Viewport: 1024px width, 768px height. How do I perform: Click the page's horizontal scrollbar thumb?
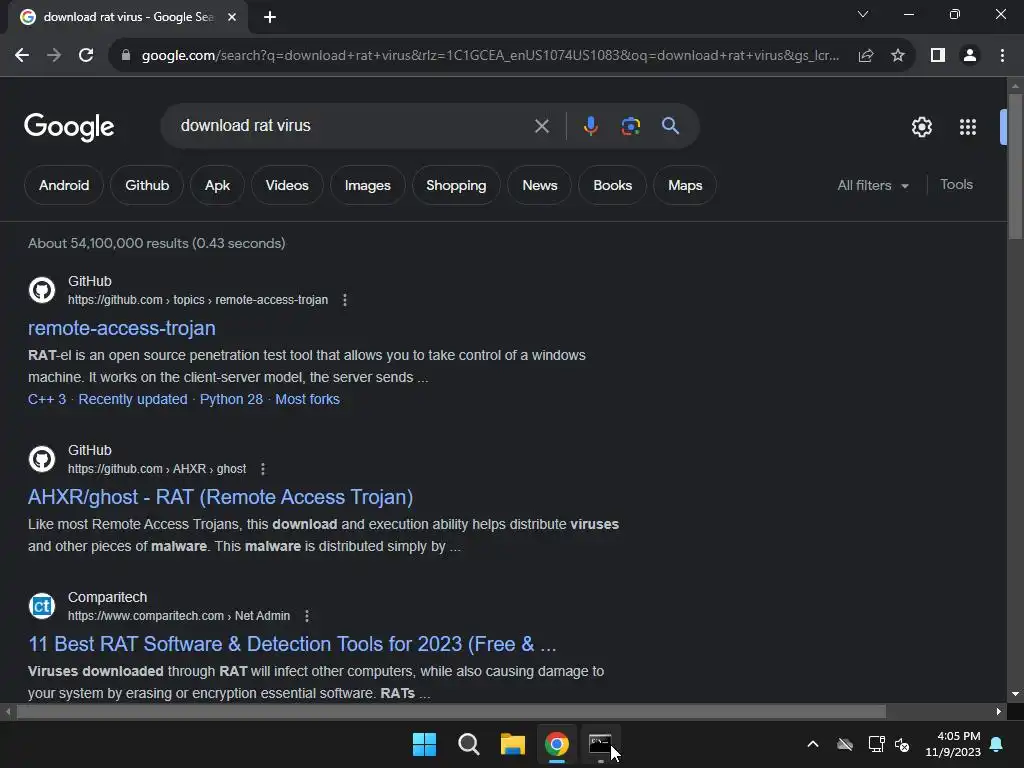coord(451,711)
